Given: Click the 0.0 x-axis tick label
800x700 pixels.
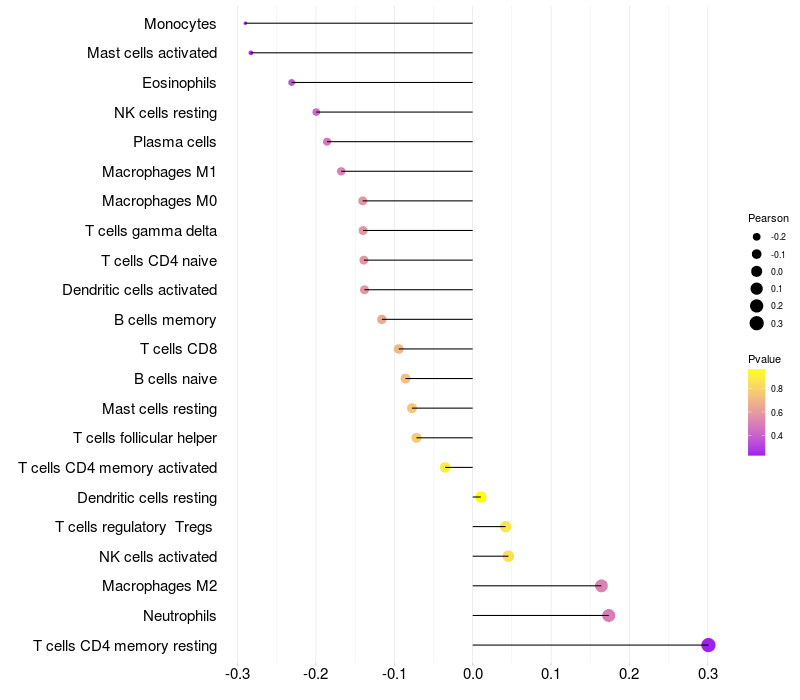Looking at the screenshot, I should [473, 675].
